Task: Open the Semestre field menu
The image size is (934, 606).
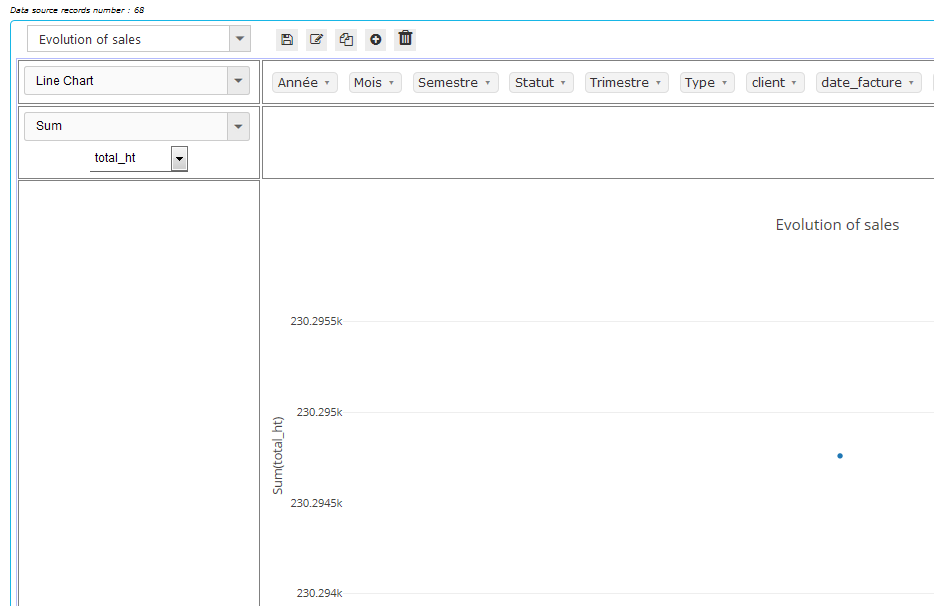Action: point(455,82)
